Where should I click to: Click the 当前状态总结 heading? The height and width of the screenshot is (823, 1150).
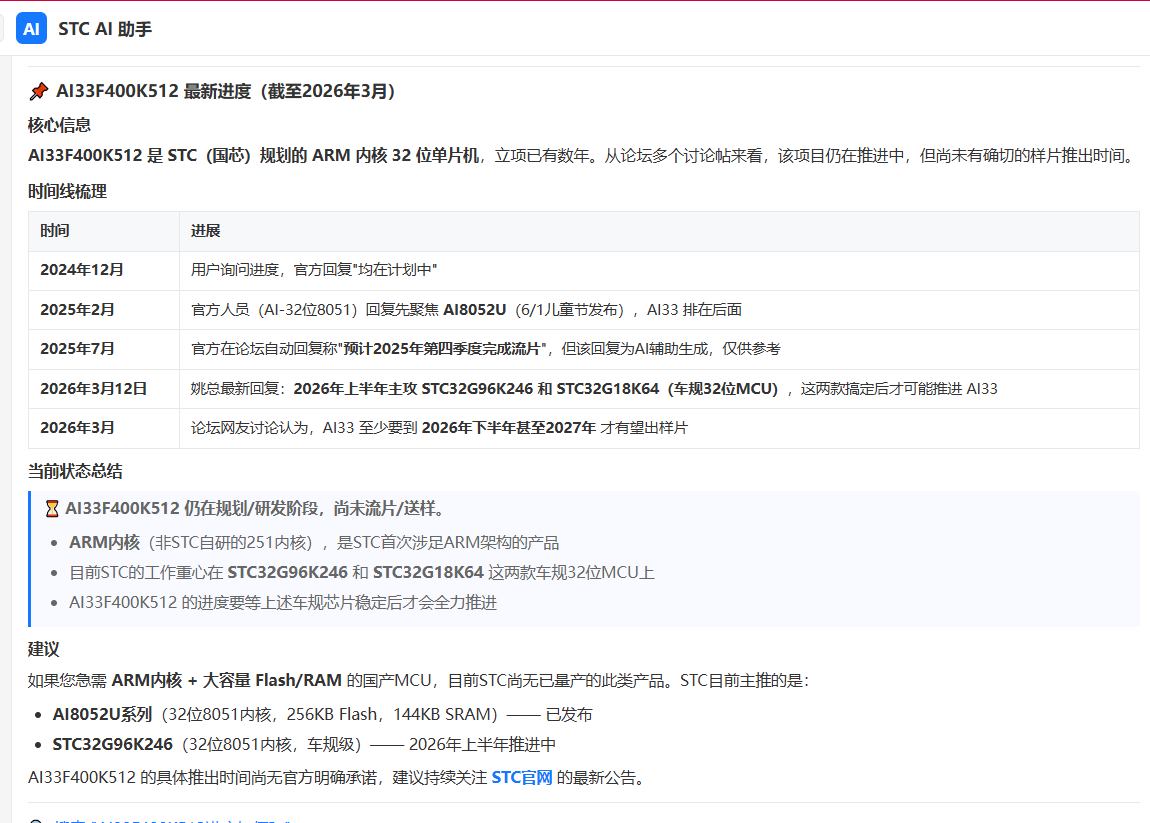[x=75, y=472]
